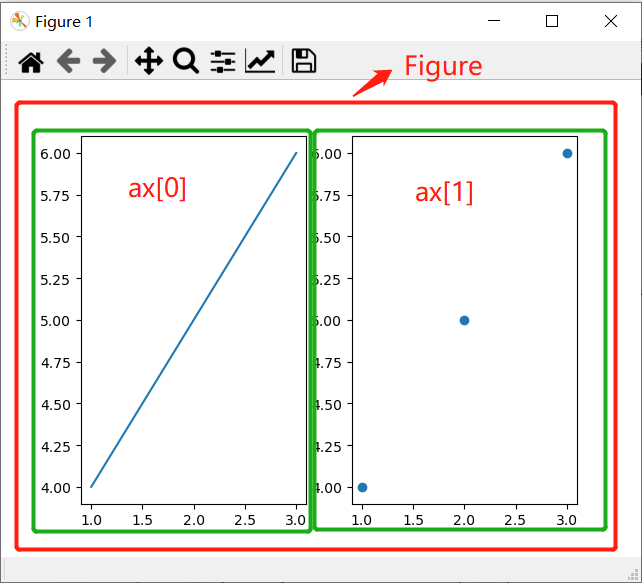
Task: Click the top-right scatter point at 6.00
Action: point(567,154)
